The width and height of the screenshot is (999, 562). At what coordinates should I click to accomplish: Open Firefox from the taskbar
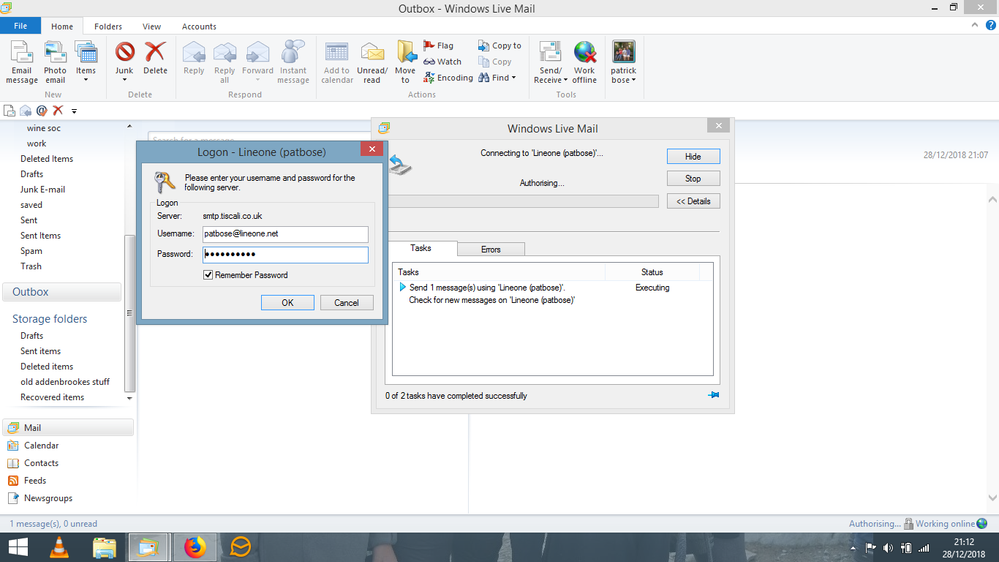click(194, 547)
